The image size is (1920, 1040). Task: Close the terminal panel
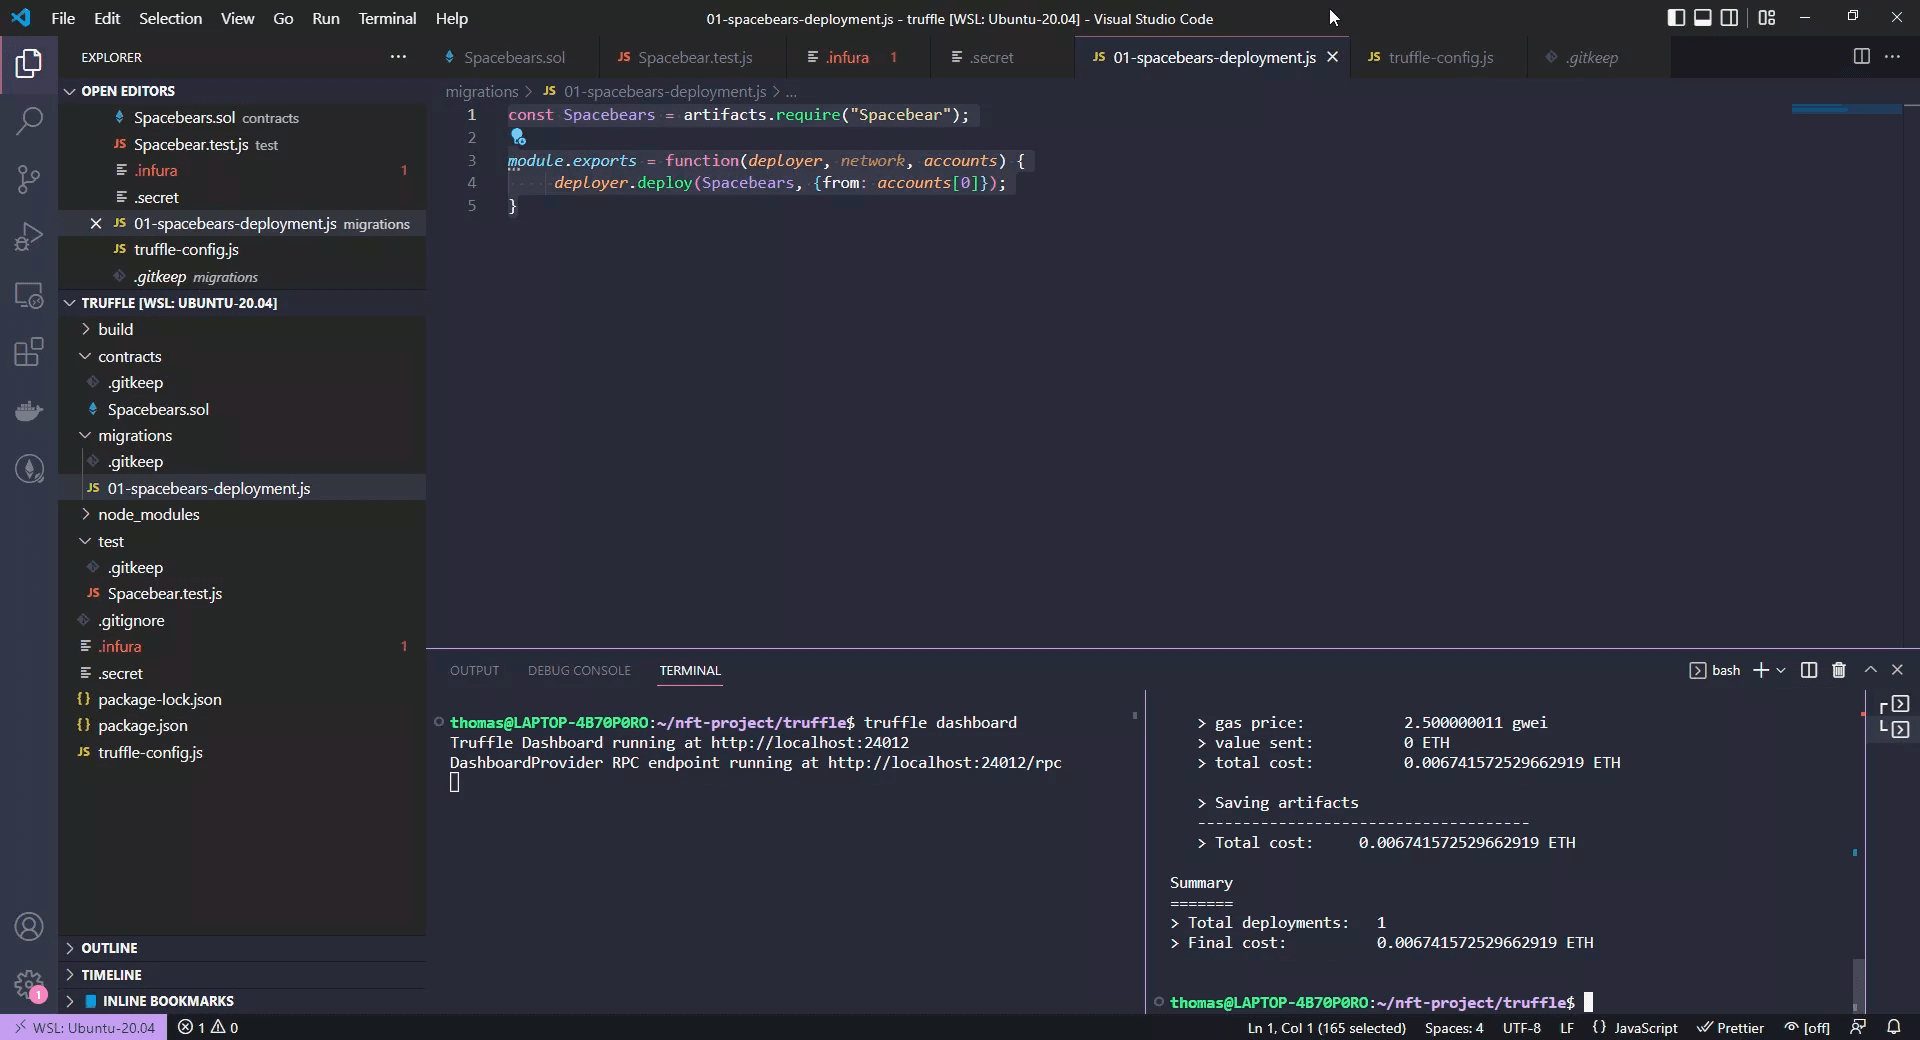[x=1897, y=670]
